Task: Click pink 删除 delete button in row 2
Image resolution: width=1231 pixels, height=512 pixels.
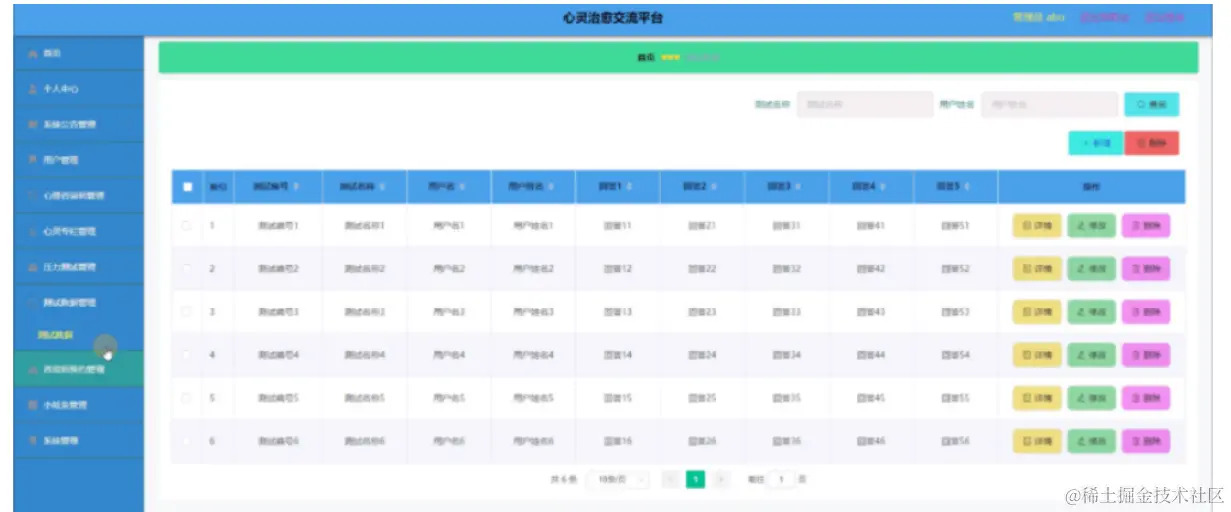Action: tap(1146, 269)
